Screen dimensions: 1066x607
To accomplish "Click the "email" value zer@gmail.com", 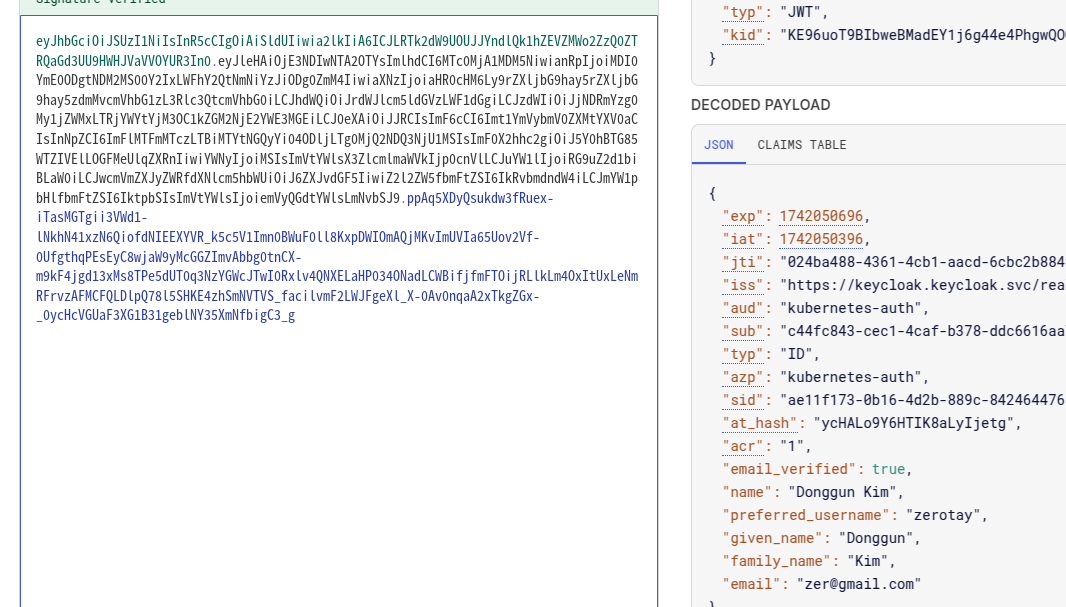I will click(x=857, y=584).
